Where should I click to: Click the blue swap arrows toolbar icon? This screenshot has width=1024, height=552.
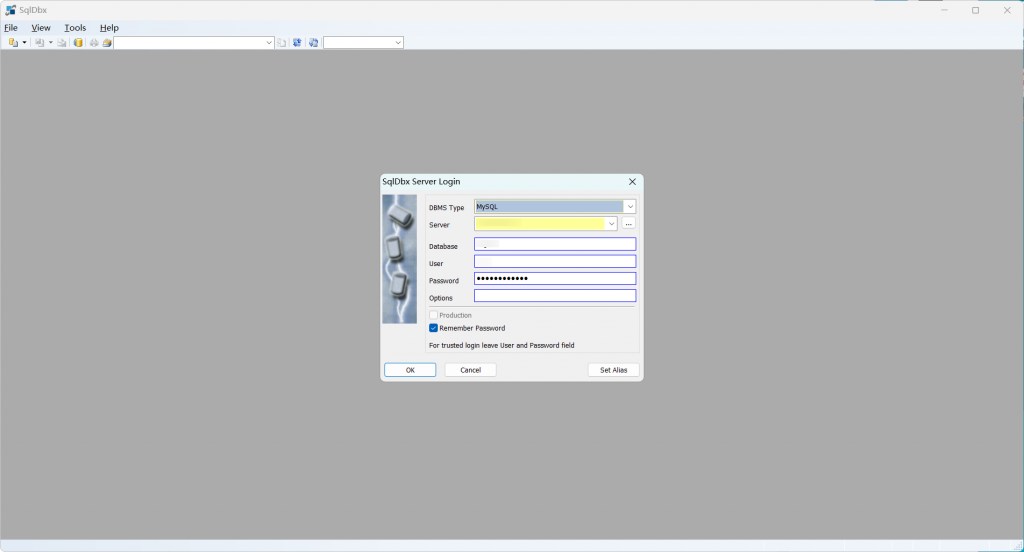pos(313,42)
